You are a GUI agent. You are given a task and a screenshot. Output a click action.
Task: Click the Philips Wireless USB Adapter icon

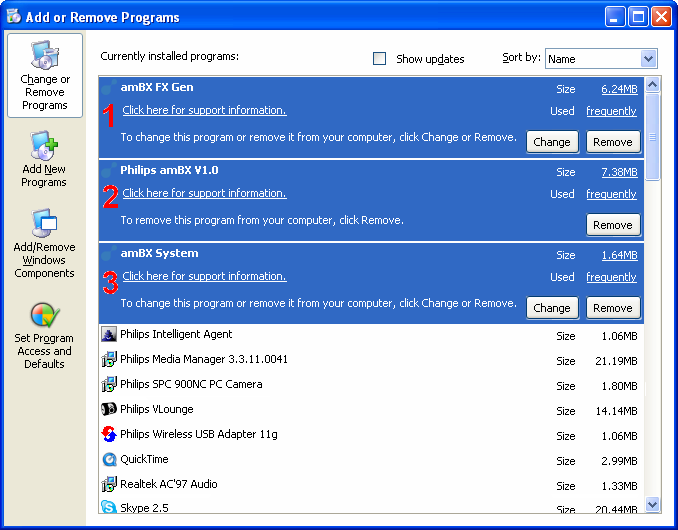109,434
